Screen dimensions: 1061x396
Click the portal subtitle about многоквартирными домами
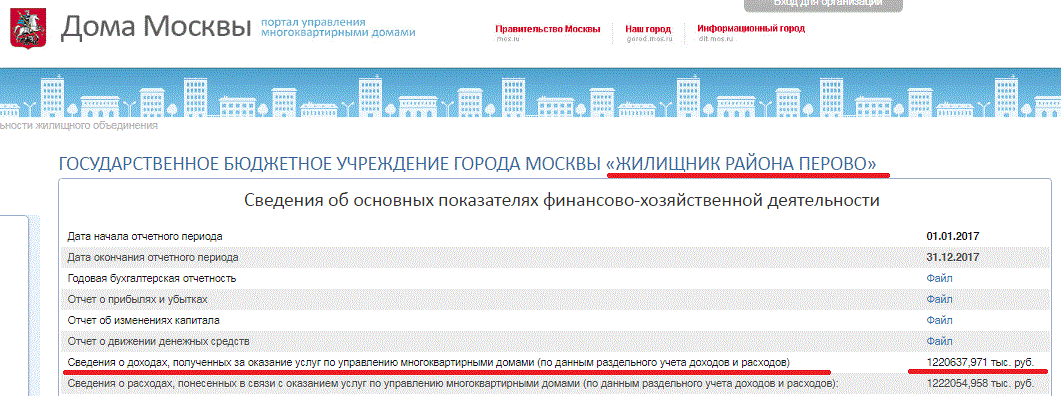[338, 27]
